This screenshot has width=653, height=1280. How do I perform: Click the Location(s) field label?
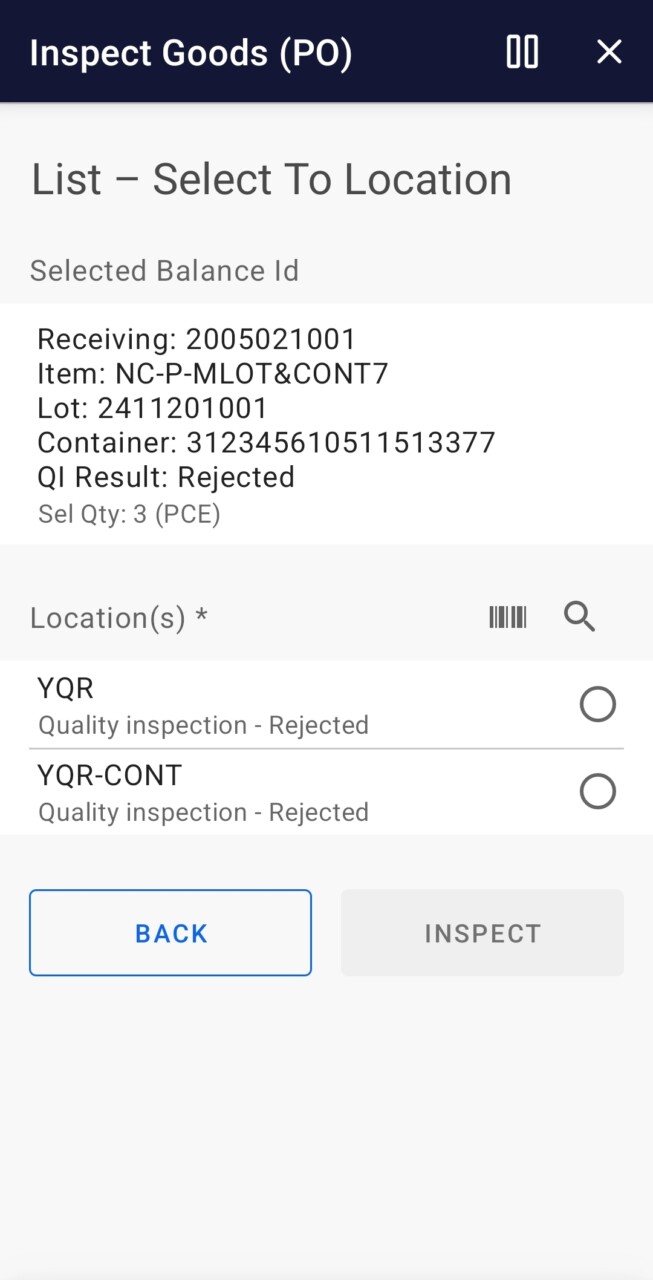coord(119,618)
